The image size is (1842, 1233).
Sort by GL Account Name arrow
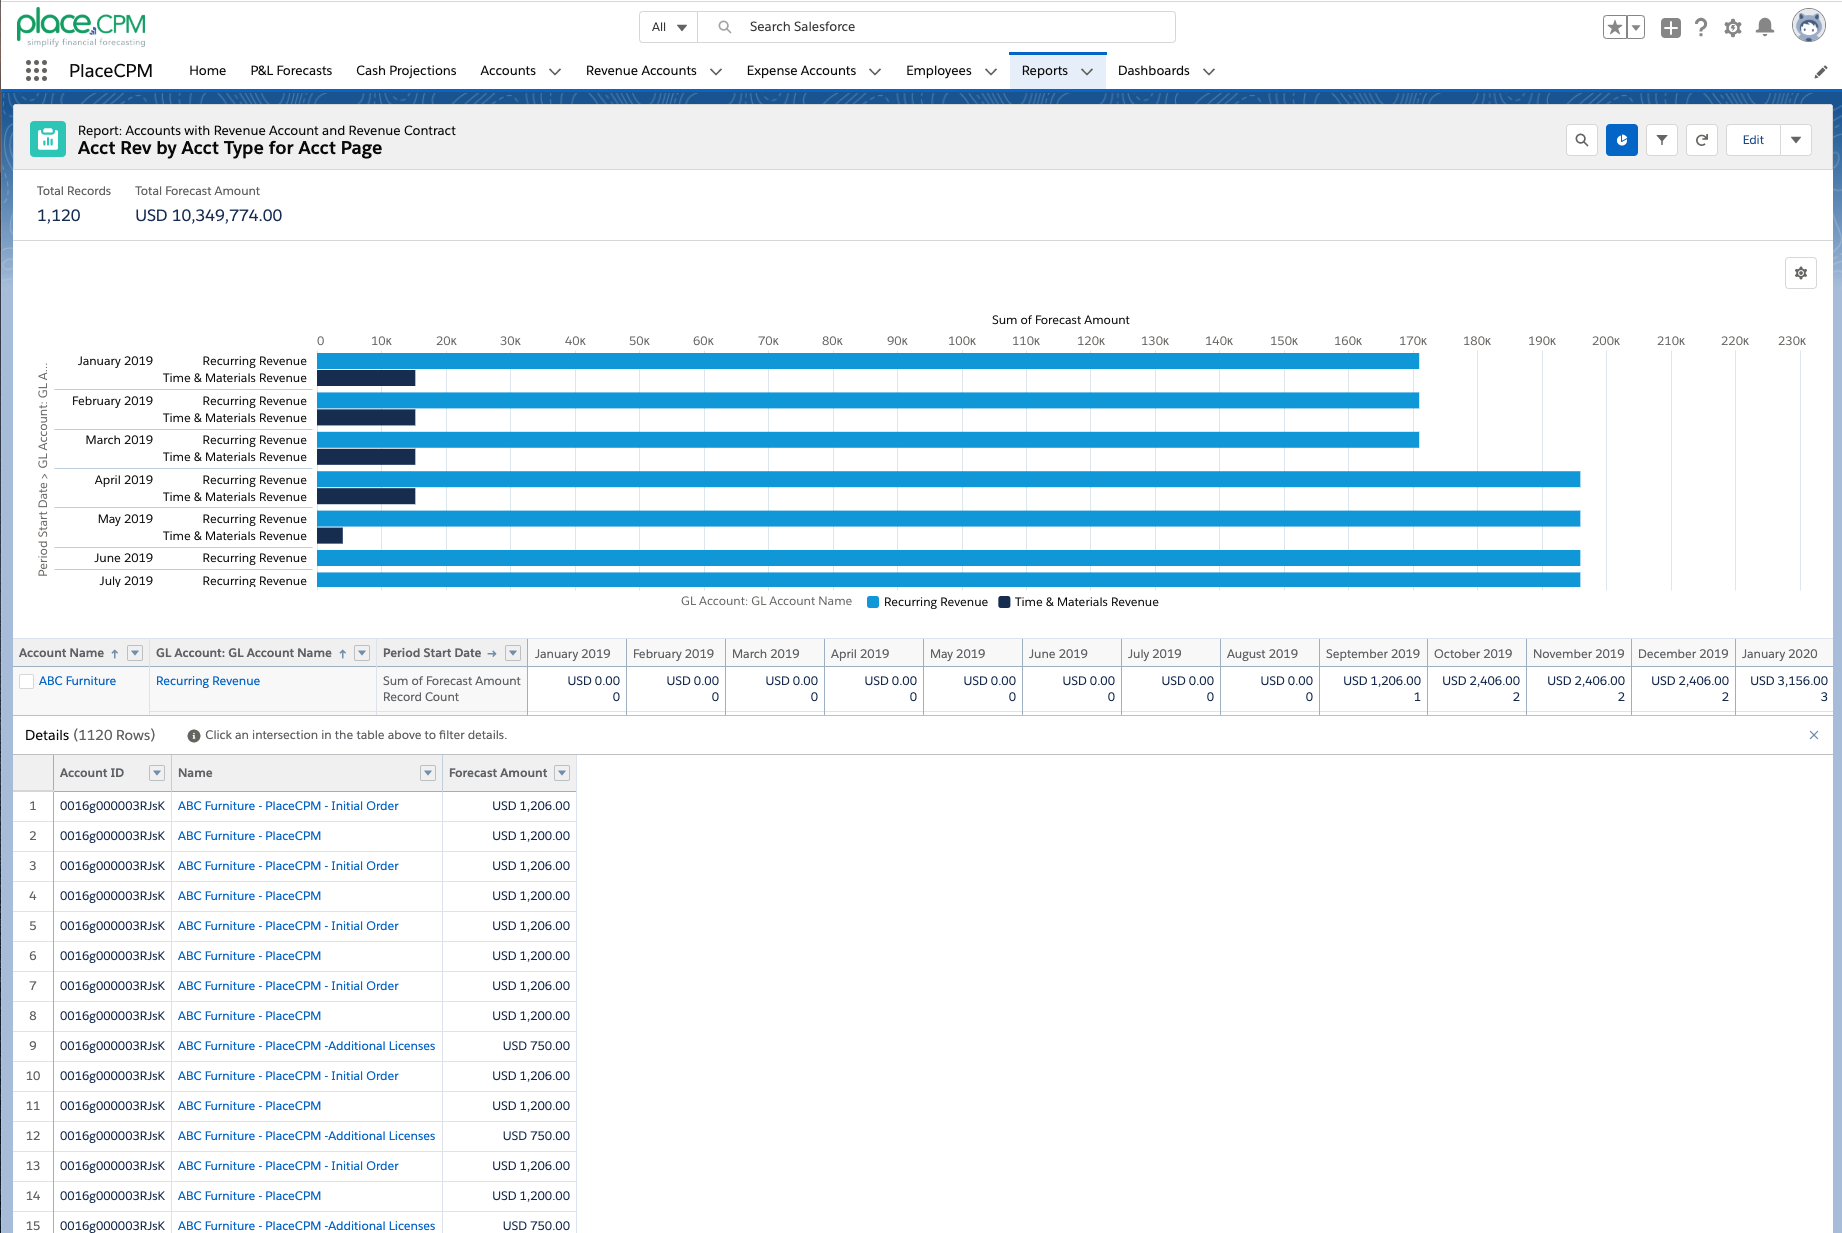pyautogui.click(x=342, y=654)
